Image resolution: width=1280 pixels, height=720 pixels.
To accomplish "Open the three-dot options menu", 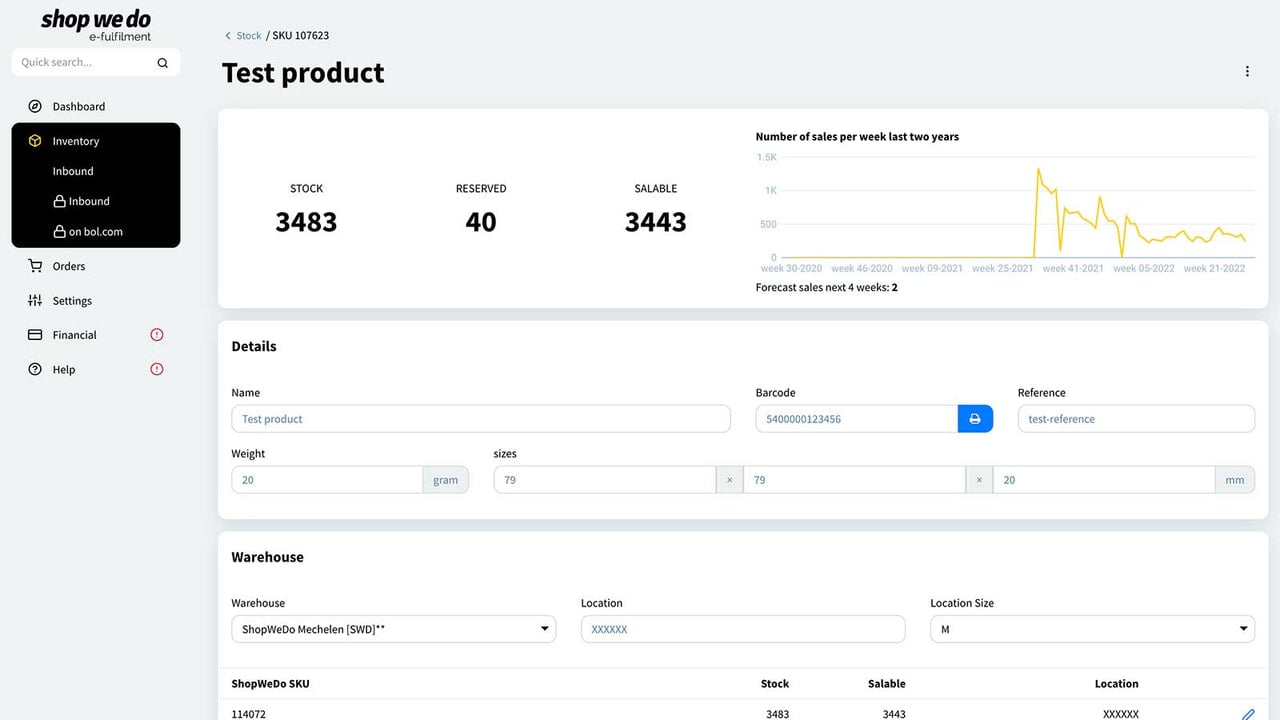I will coord(1247,71).
